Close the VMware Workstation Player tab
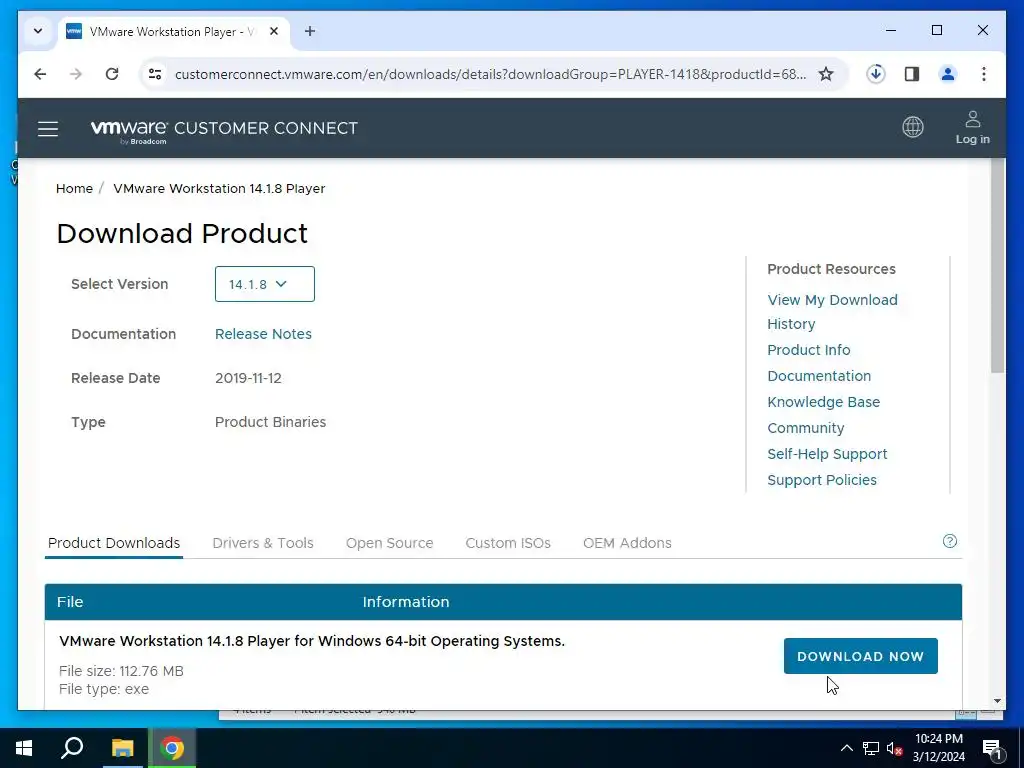1024x768 pixels. pos(274,31)
